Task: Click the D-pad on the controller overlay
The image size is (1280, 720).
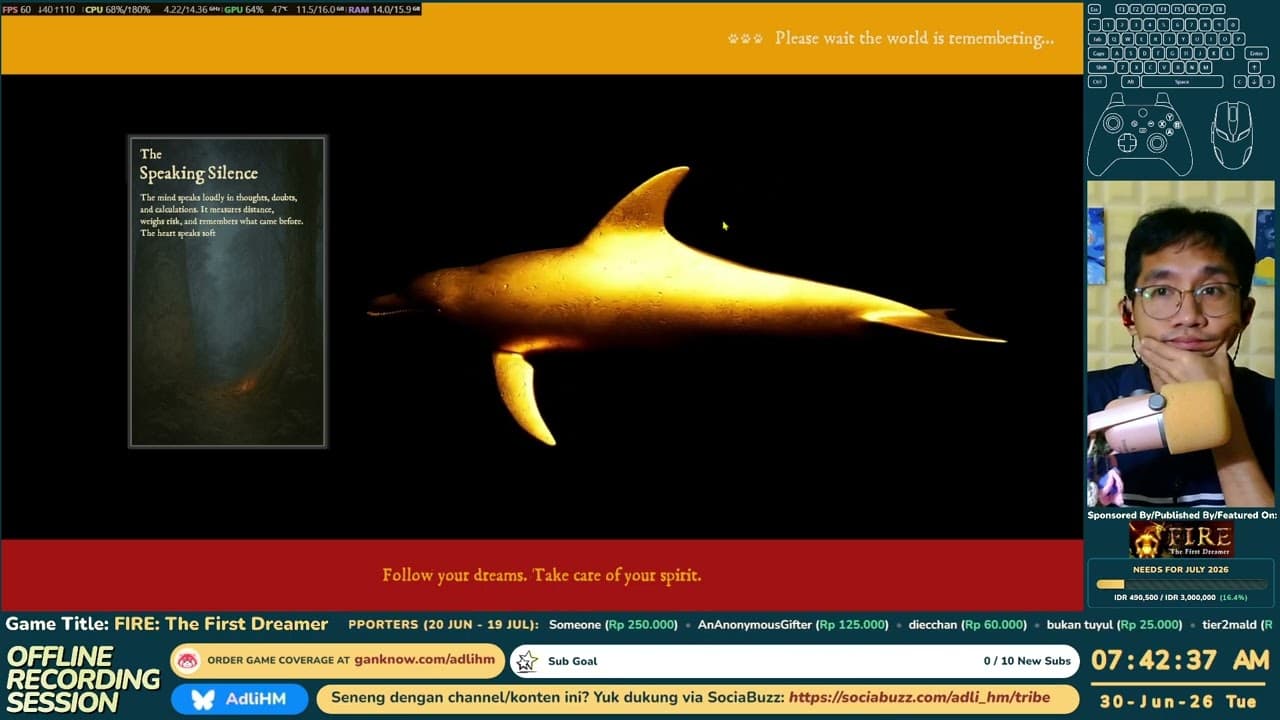Action: click(x=1127, y=143)
